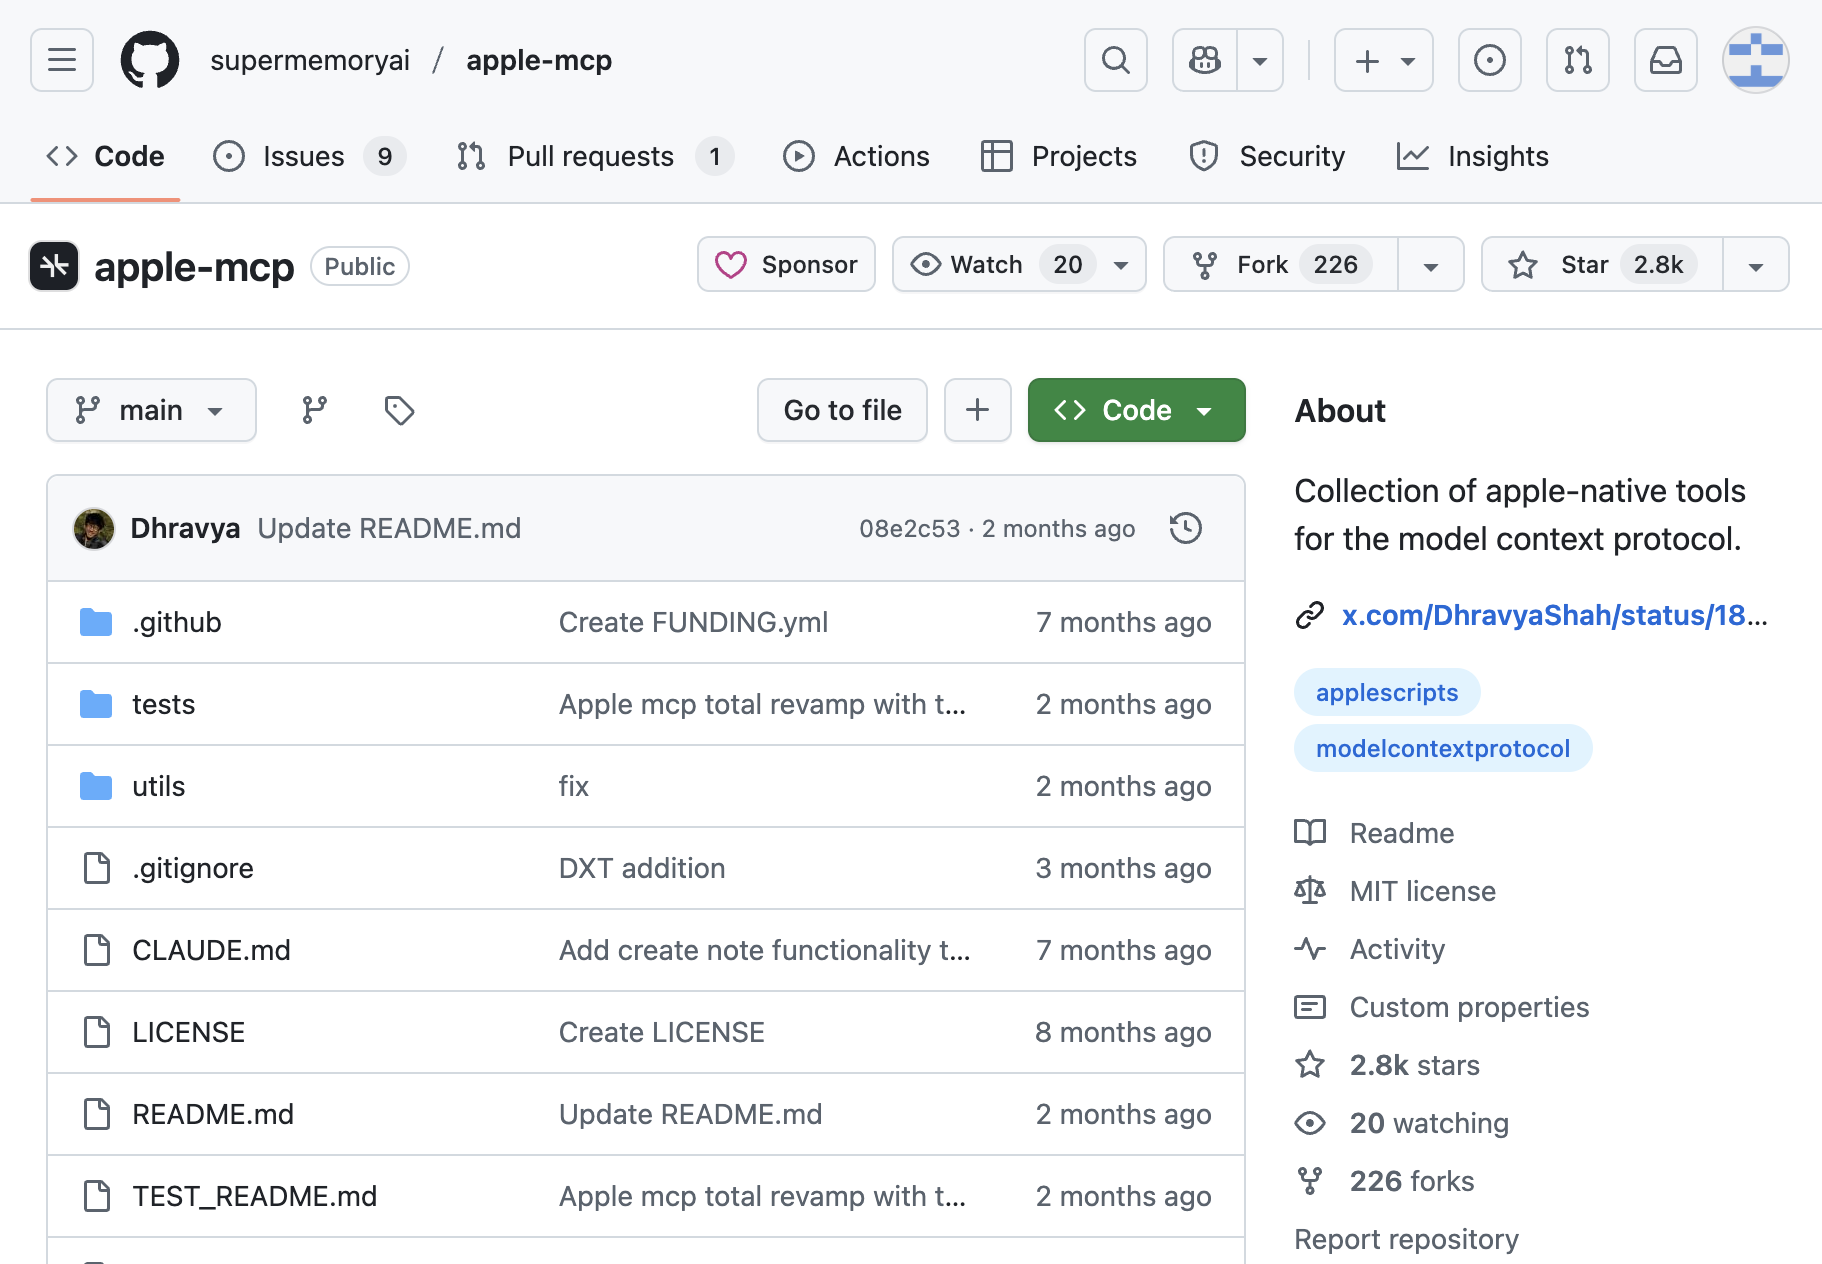Click the Sponsor heart button
The image size is (1822, 1264).
coord(786,265)
